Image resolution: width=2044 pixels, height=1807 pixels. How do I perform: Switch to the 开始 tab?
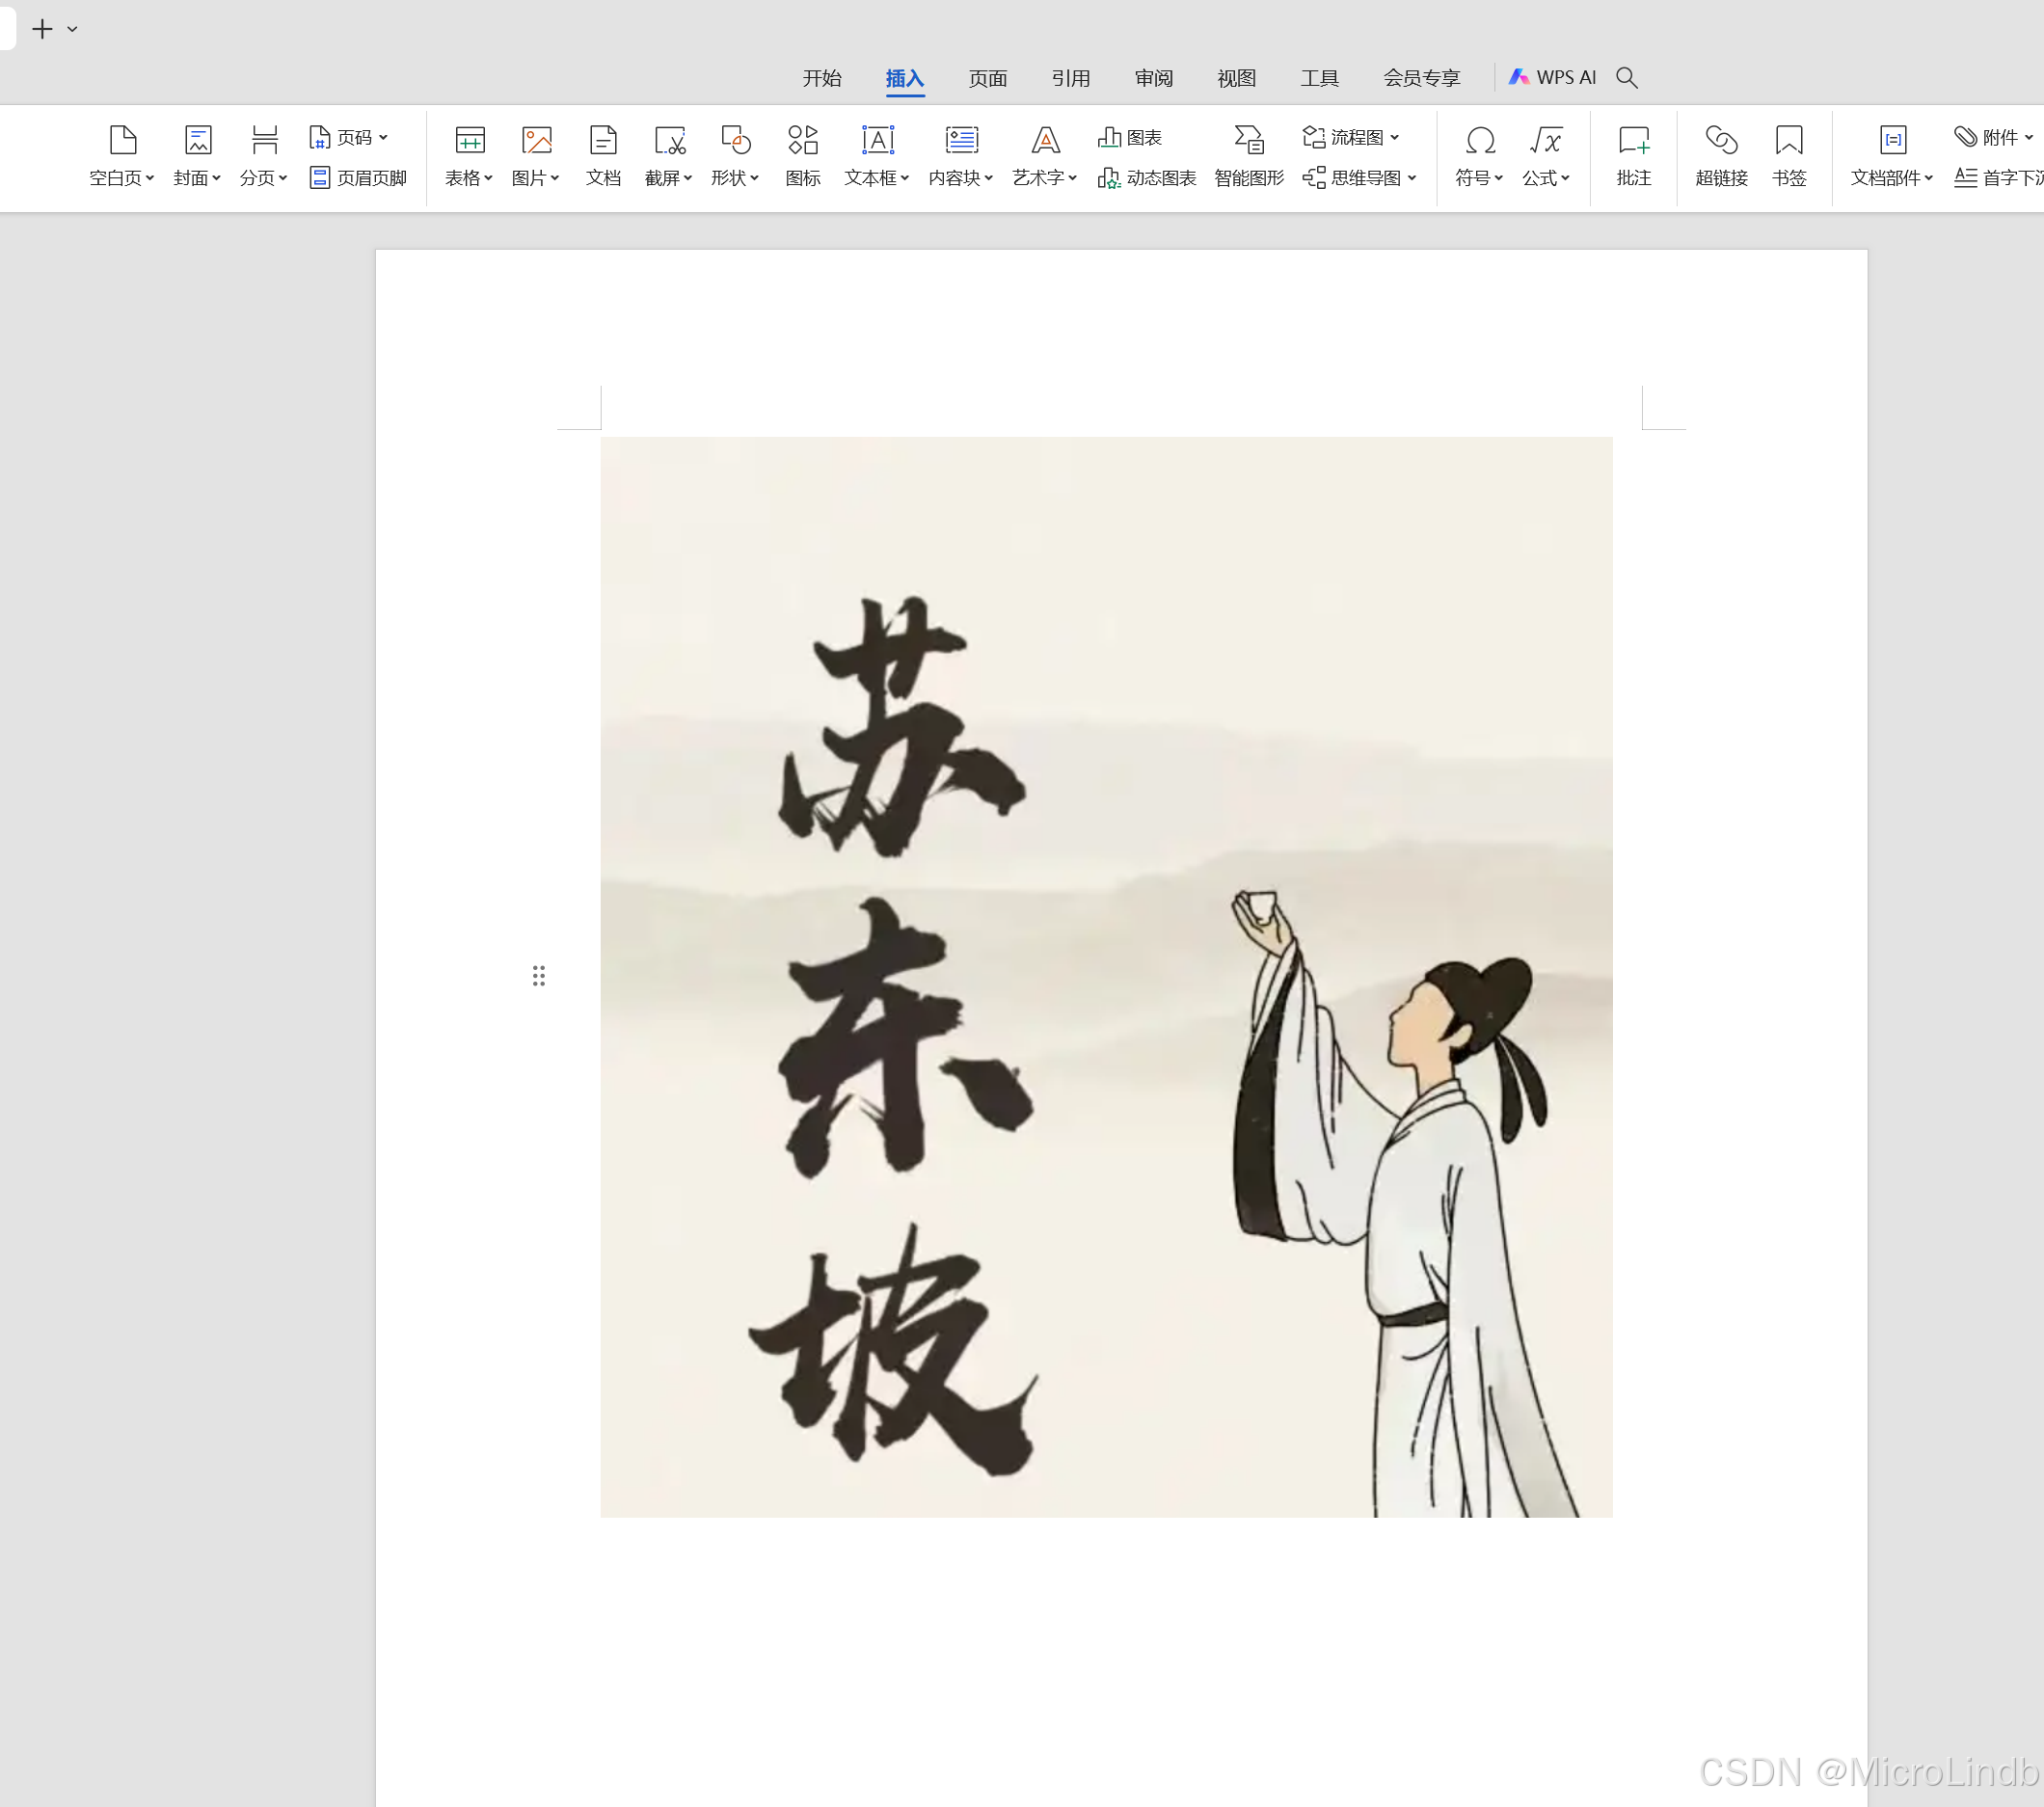(x=821, y=78)
